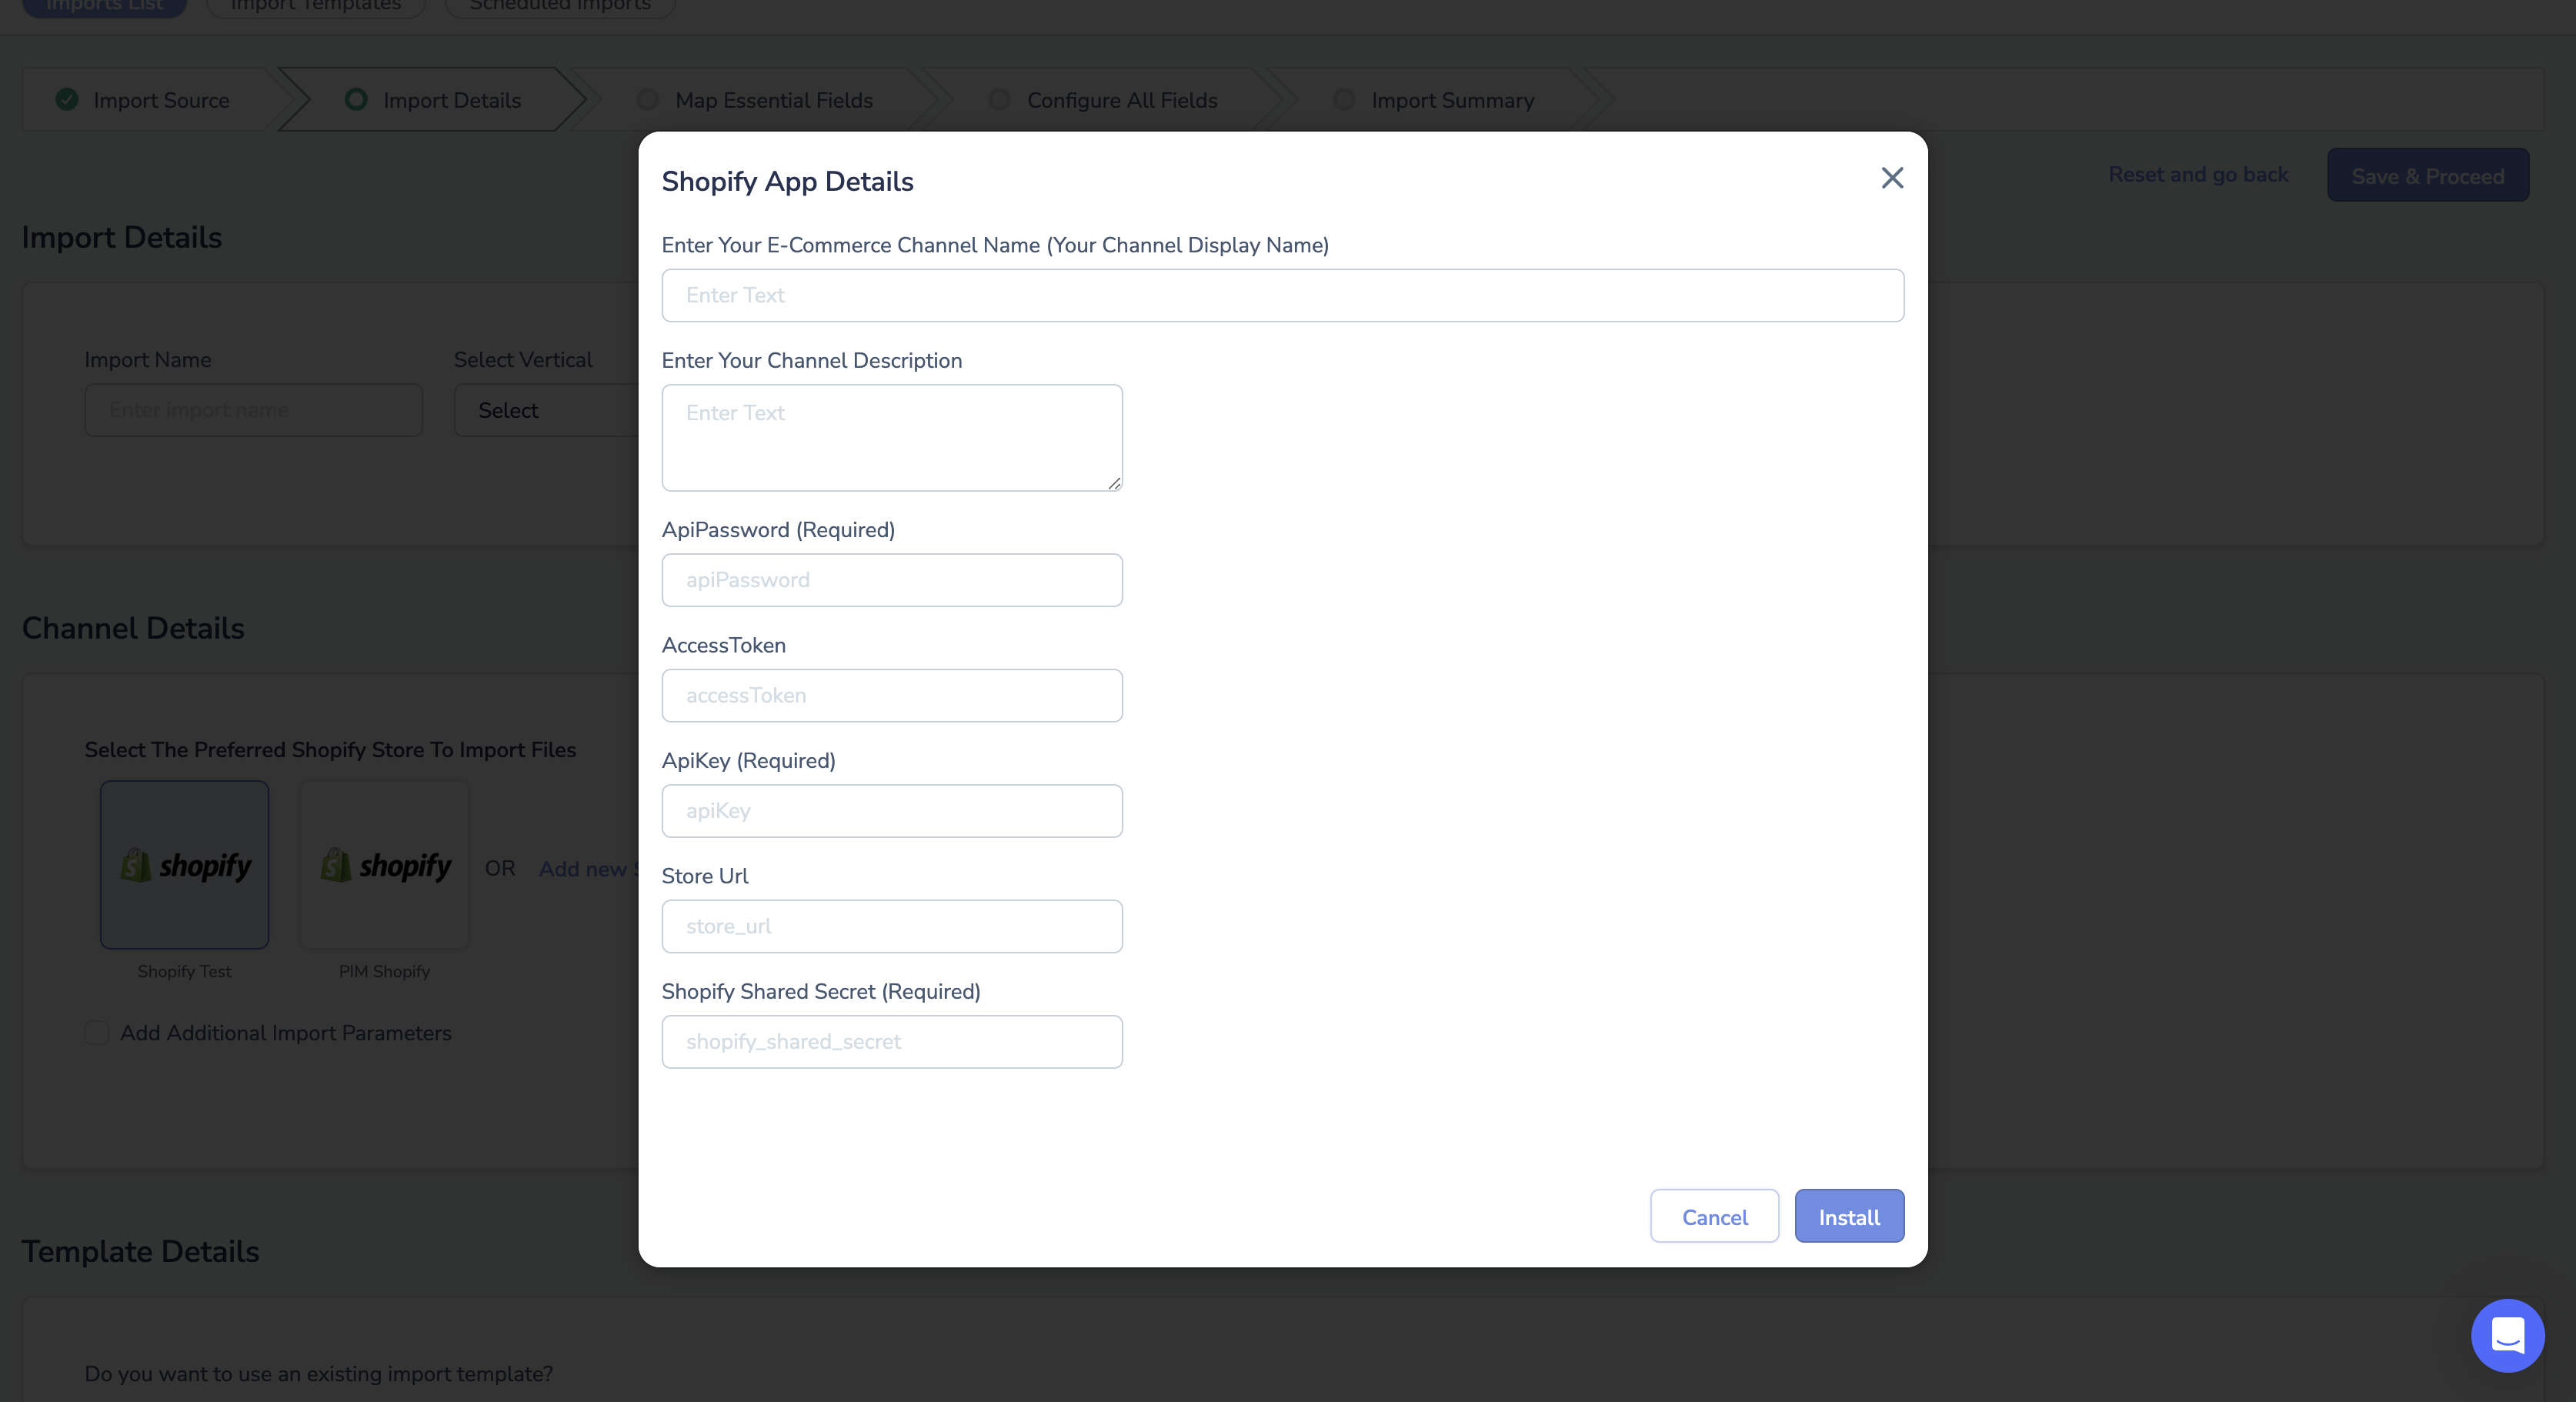Click Reset and go back link

click(x=2198, y=175)
